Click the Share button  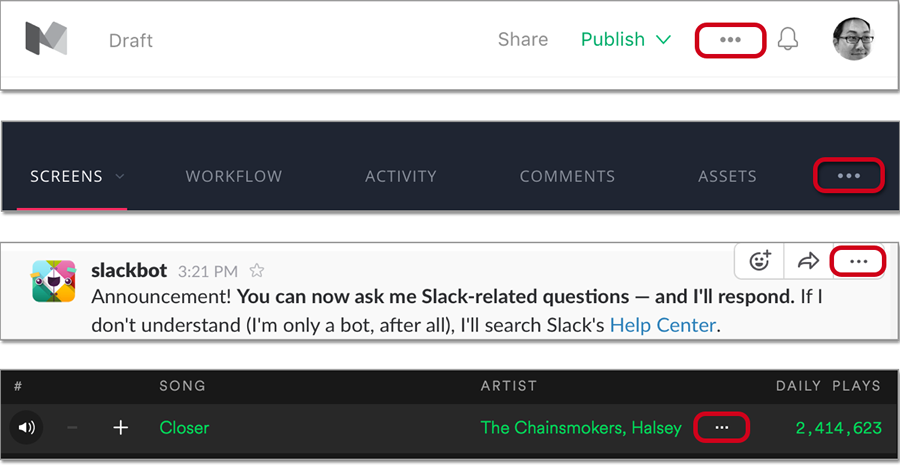click(523, 40)
